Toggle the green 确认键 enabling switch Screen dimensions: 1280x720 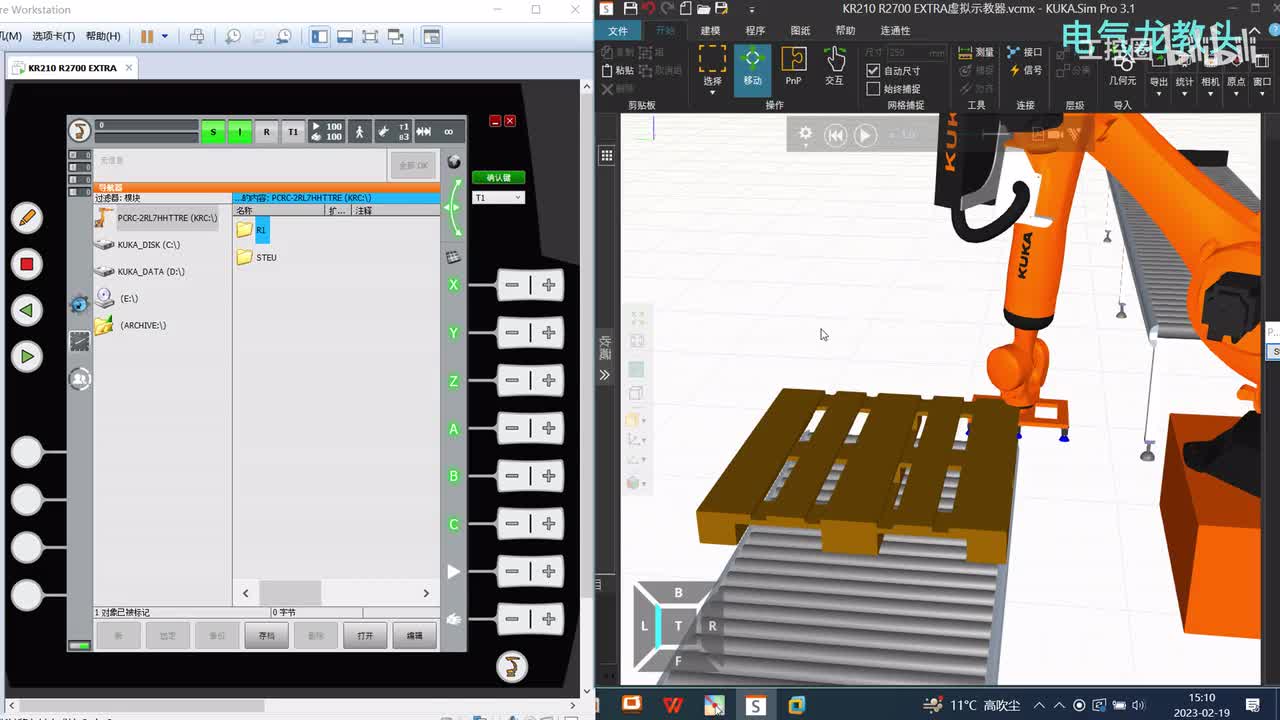click(498, 178)
